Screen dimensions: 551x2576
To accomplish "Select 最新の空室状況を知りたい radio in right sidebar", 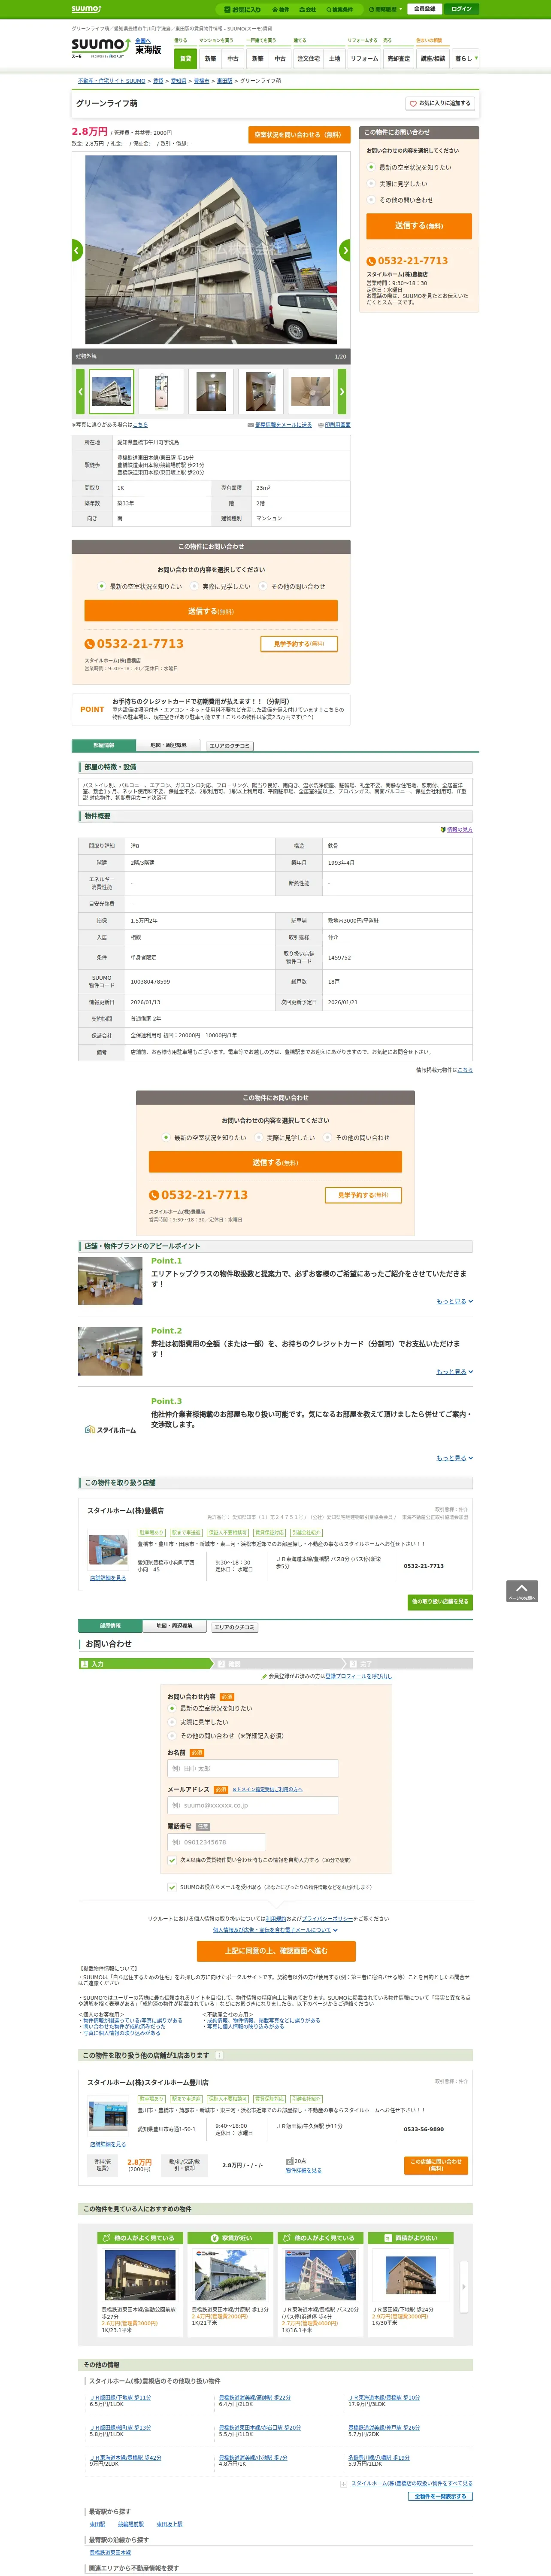I will coord(371,167).
